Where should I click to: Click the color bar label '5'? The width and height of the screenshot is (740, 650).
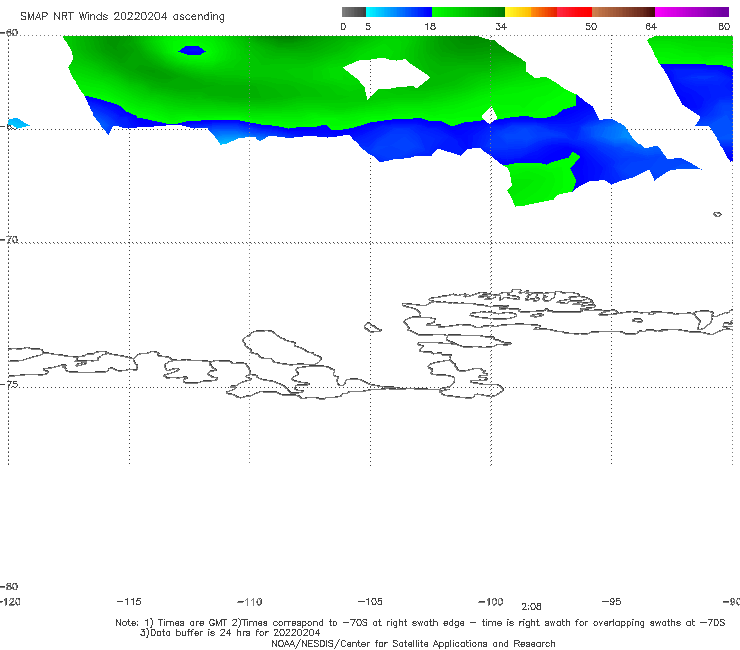368,26
